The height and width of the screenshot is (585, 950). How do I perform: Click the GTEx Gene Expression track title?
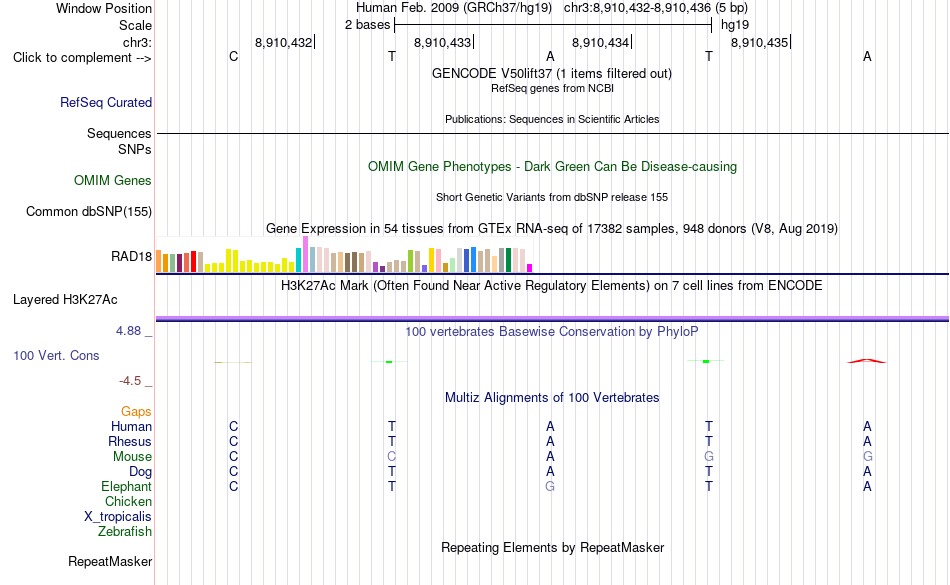(x=551, y=228)
